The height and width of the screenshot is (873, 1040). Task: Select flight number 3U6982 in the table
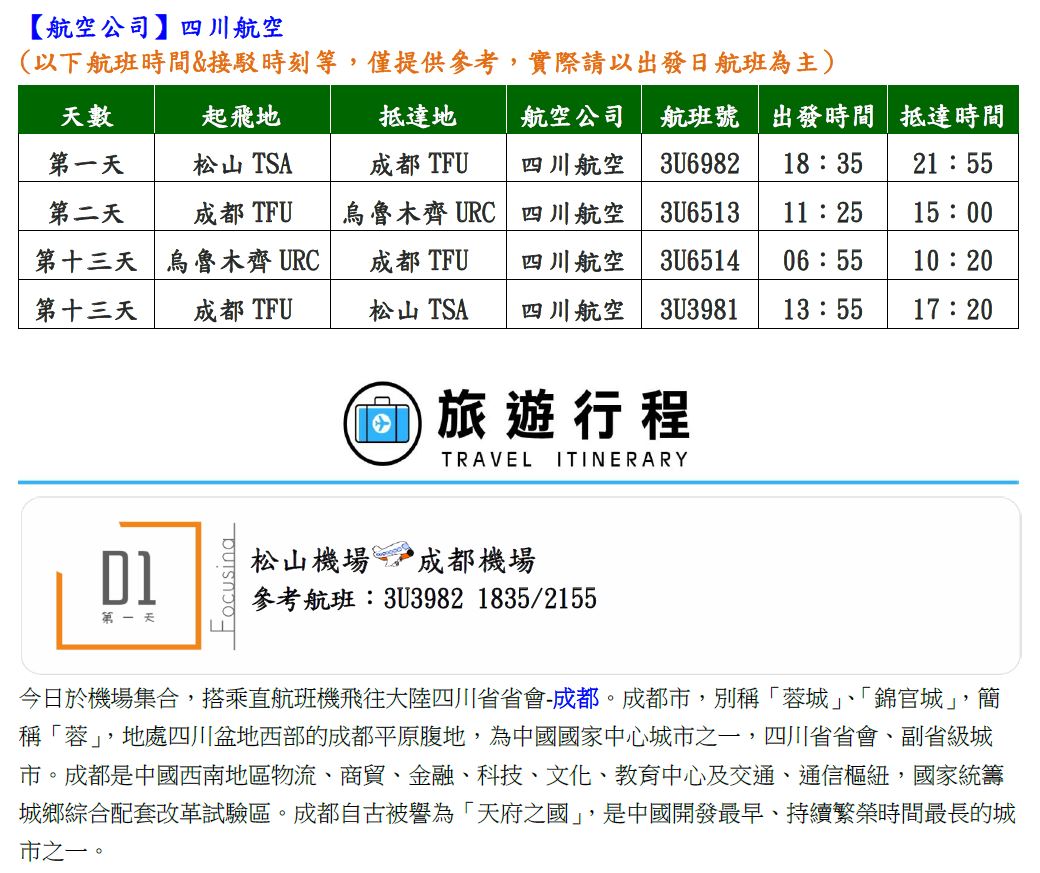click(699, 163)
